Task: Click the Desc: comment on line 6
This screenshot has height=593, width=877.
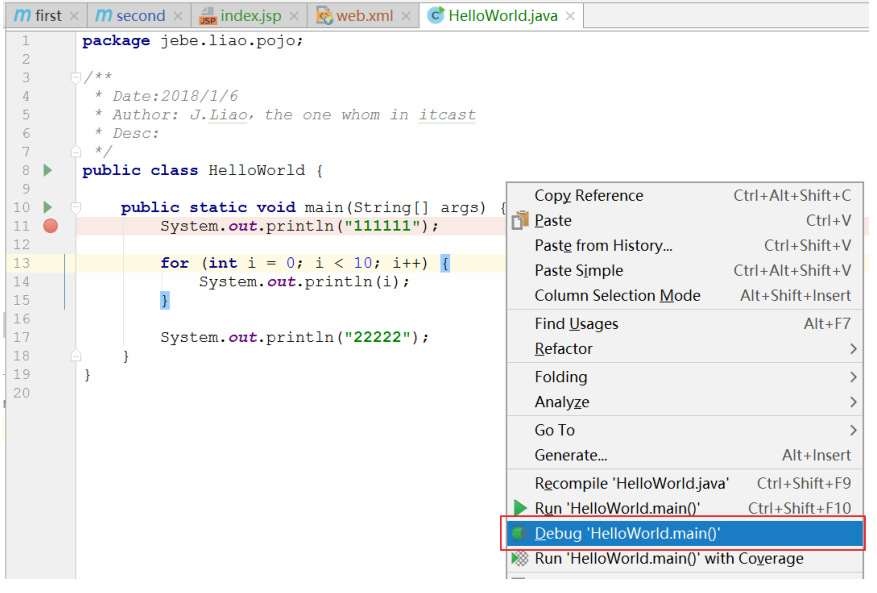Action: click(136, 133)
